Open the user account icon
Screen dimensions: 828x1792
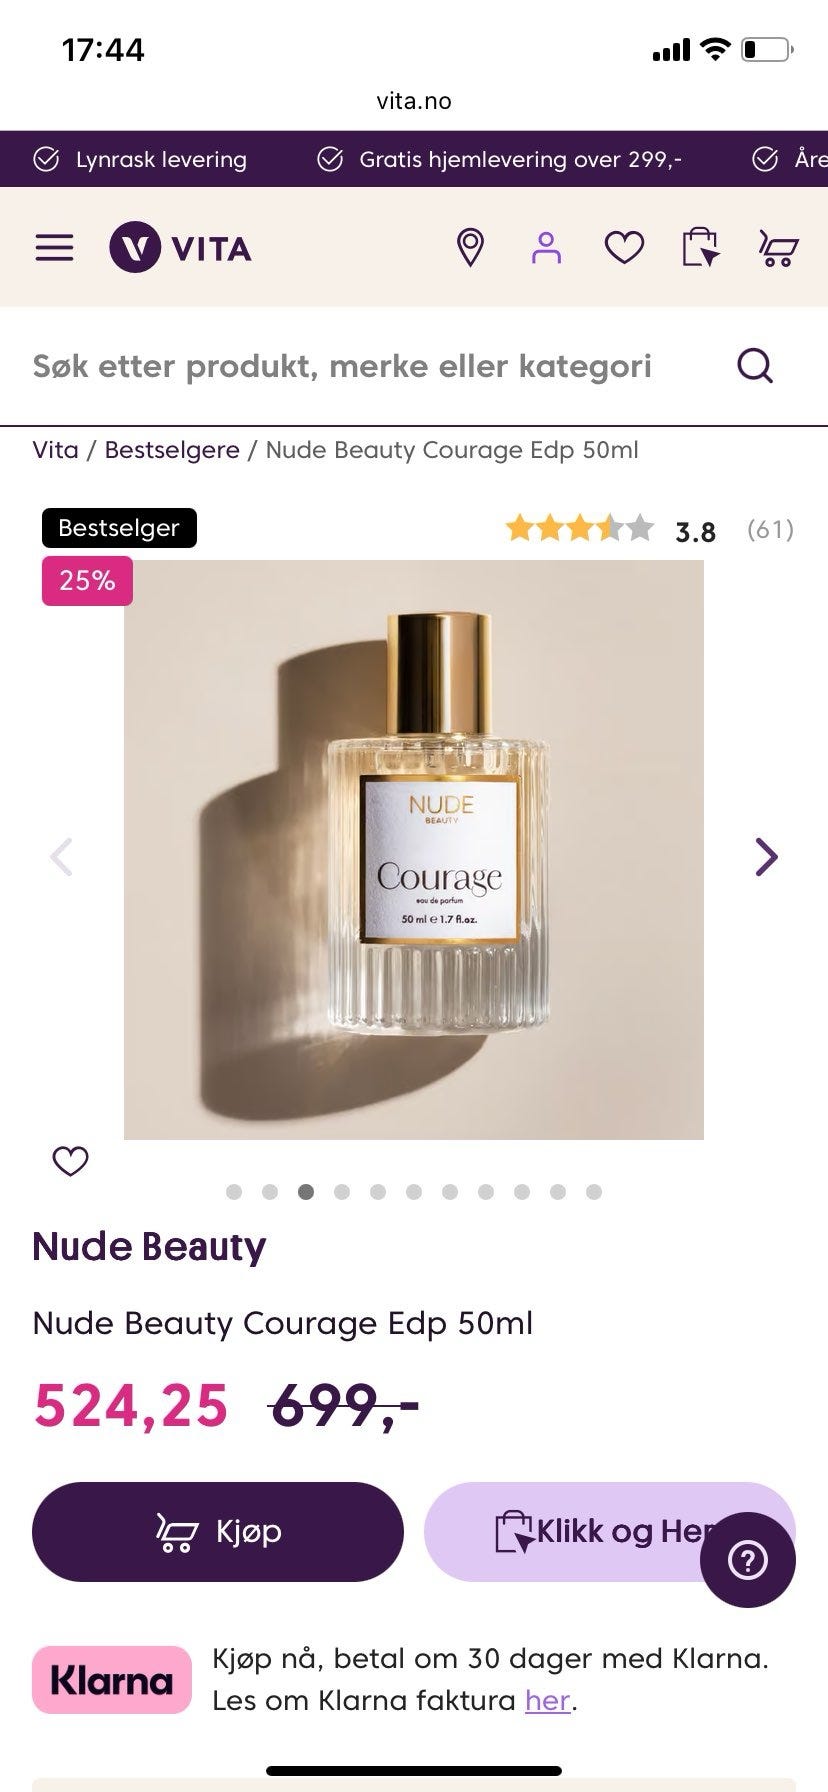pyautogui.click(x=546, y=248)
